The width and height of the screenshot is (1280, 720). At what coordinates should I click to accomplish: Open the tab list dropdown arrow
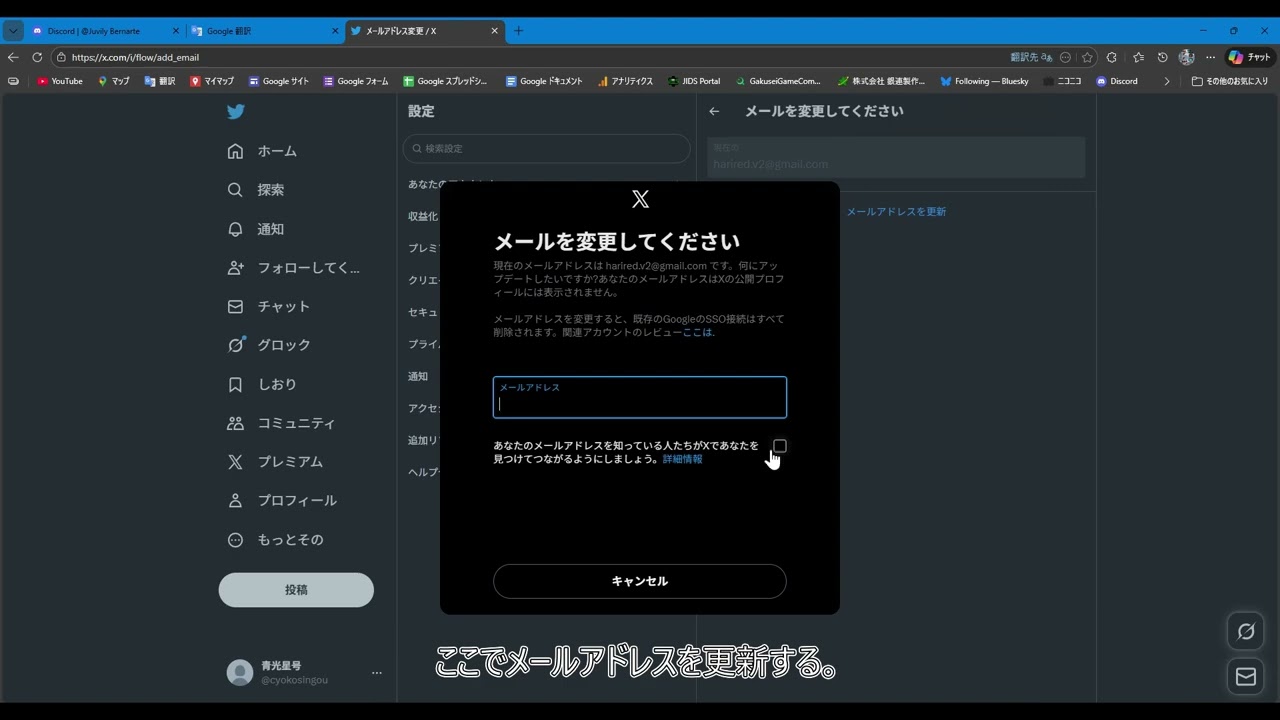pos(13,31)
